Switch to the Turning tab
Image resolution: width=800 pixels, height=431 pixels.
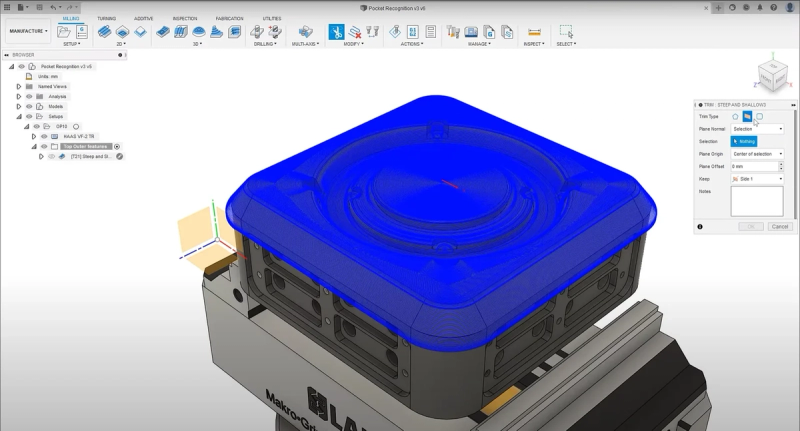(x=107, y=18)
